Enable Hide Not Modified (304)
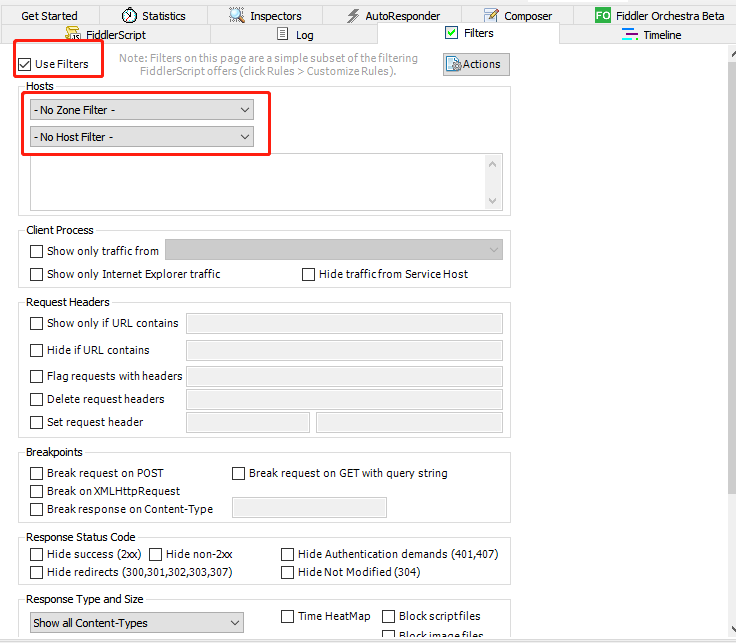The width and height of the screenshot is (736, 643). (x=287, y=572)
